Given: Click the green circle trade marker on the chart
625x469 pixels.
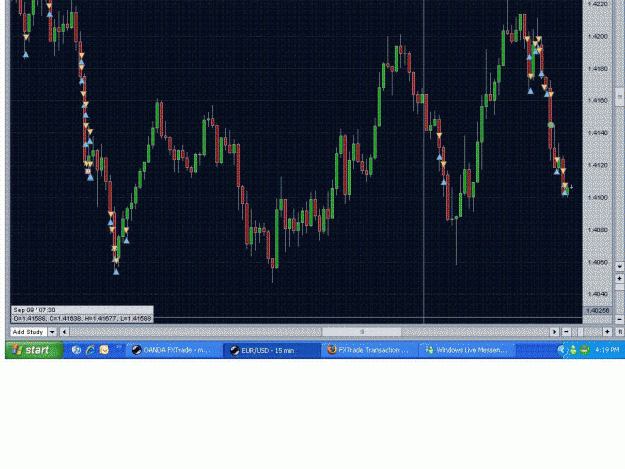Looking at the screenshot, I should (x=551, y=125).
